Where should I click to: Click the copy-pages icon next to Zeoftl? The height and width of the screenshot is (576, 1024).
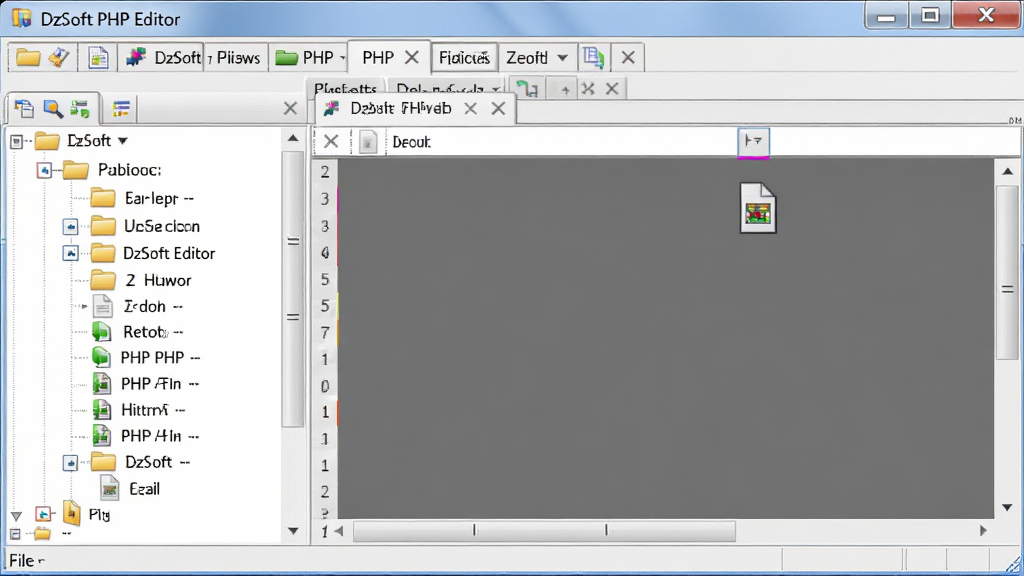(593, 57)
